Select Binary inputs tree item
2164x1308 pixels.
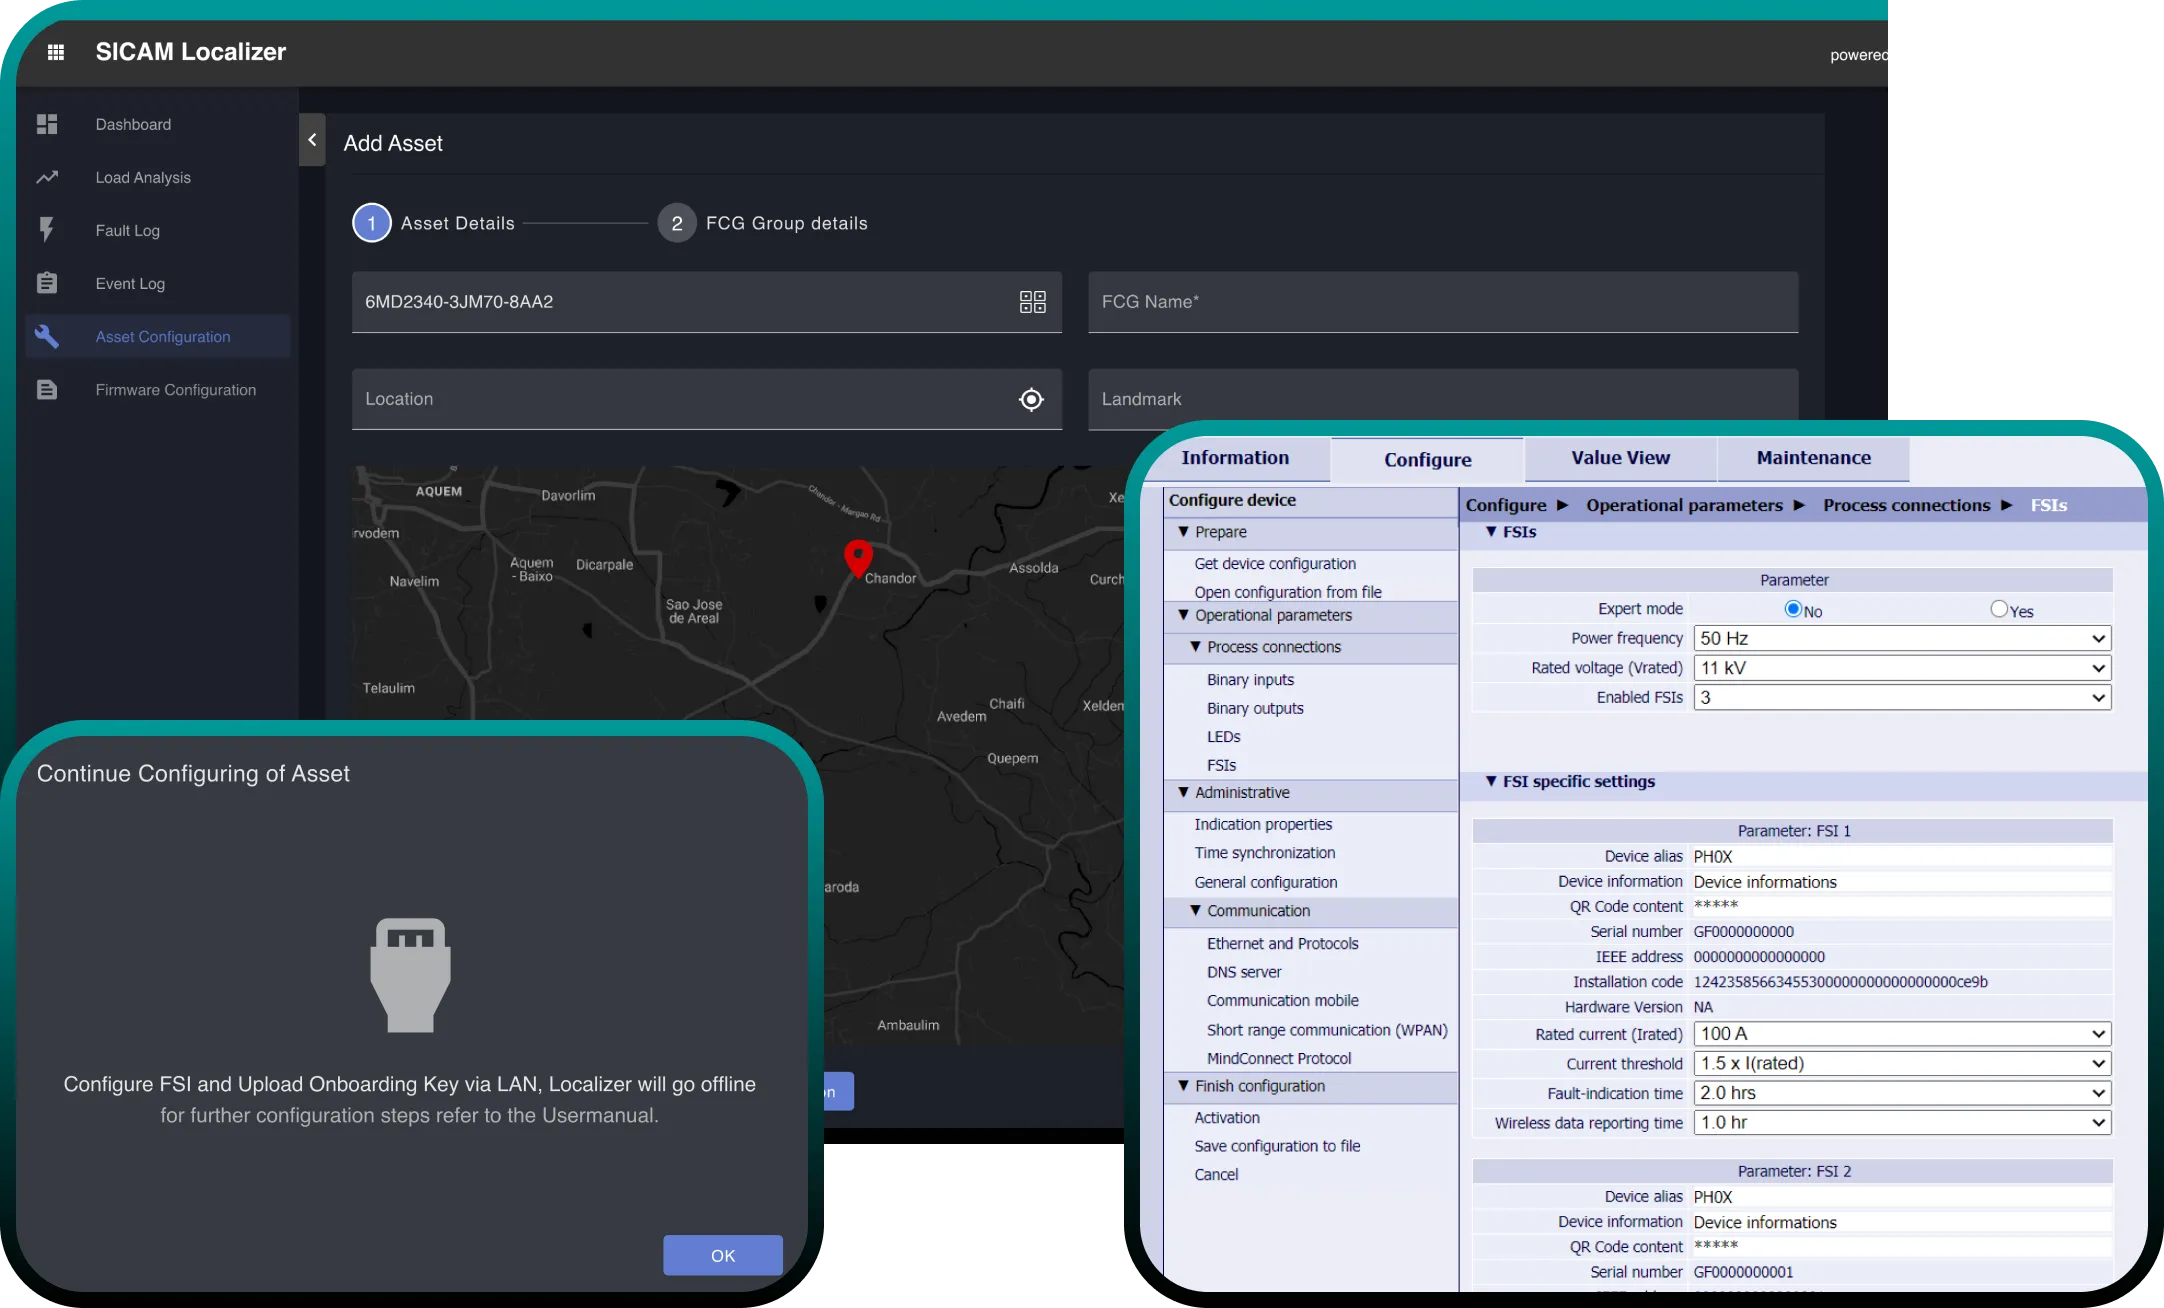pyautogui.click(x=1250, y=679)
